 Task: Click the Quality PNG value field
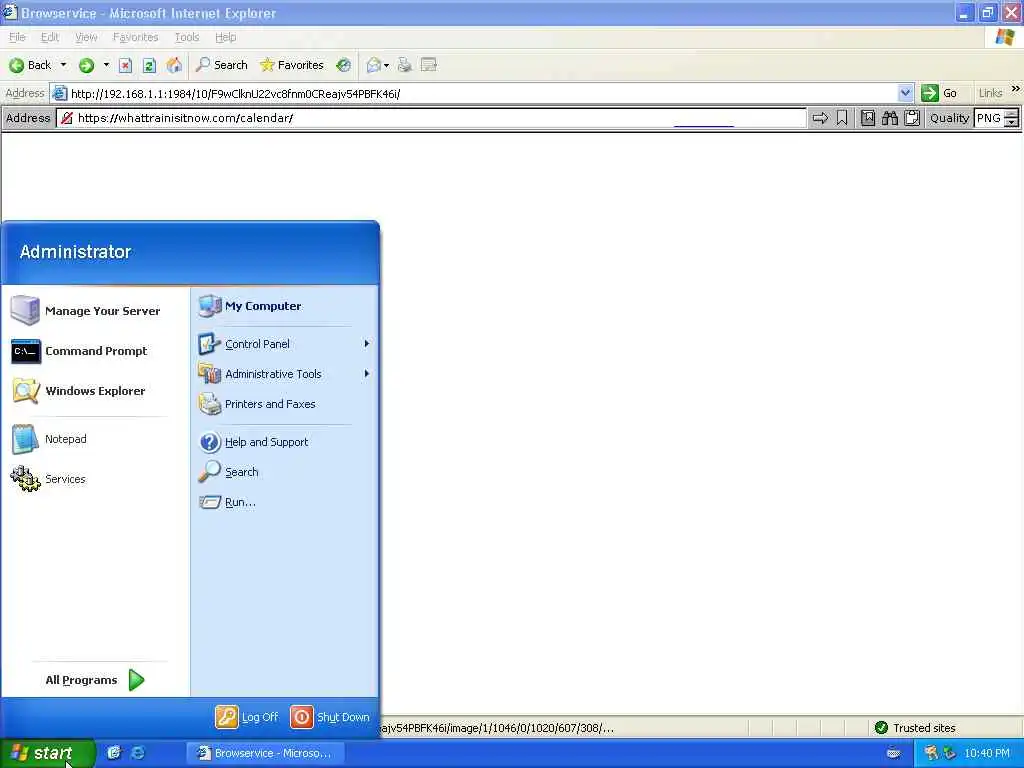click(x=989, y=118)
